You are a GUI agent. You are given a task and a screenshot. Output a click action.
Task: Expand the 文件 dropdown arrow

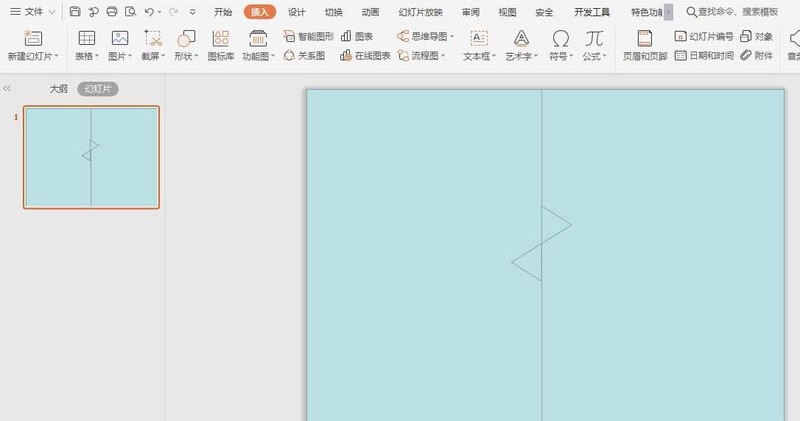(52, 12)
